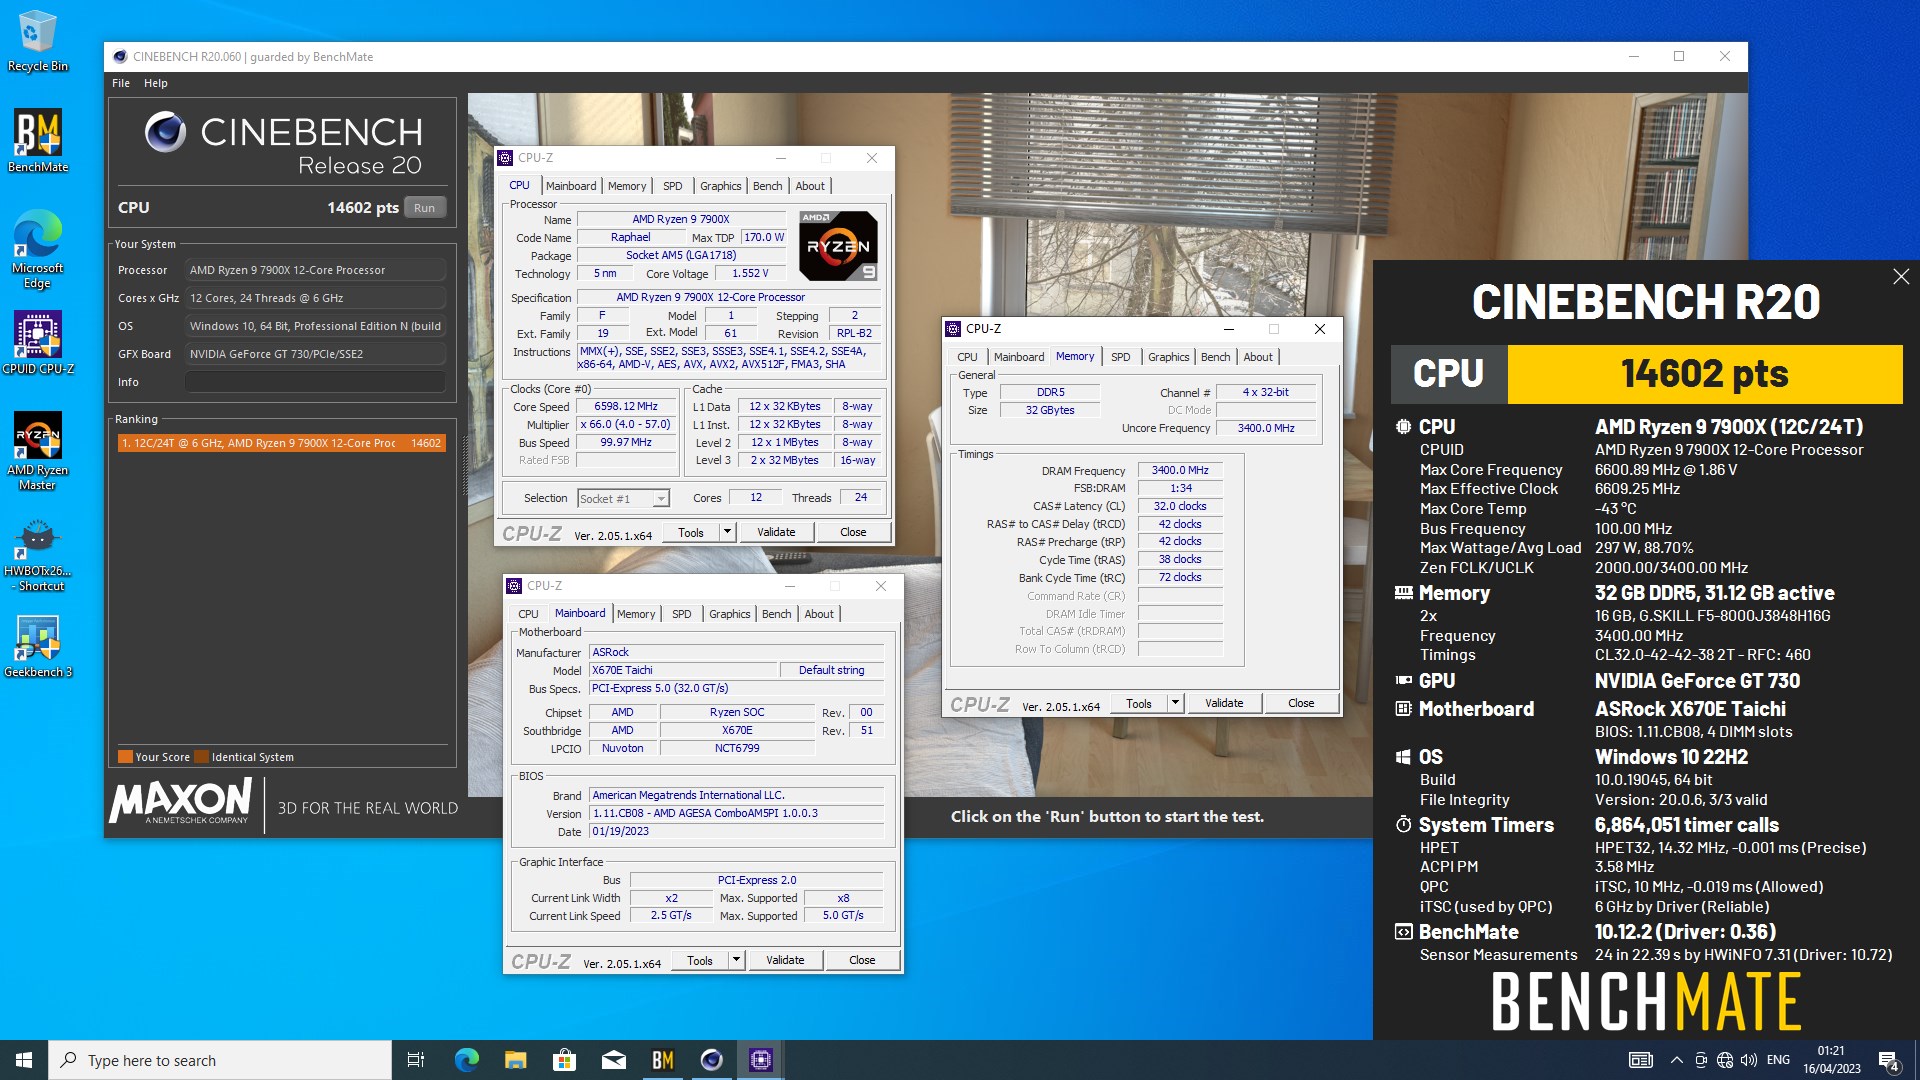The image size is (1920, 1080).
Task: Open Edge from the taskbar
Action: coord(466,1060)
